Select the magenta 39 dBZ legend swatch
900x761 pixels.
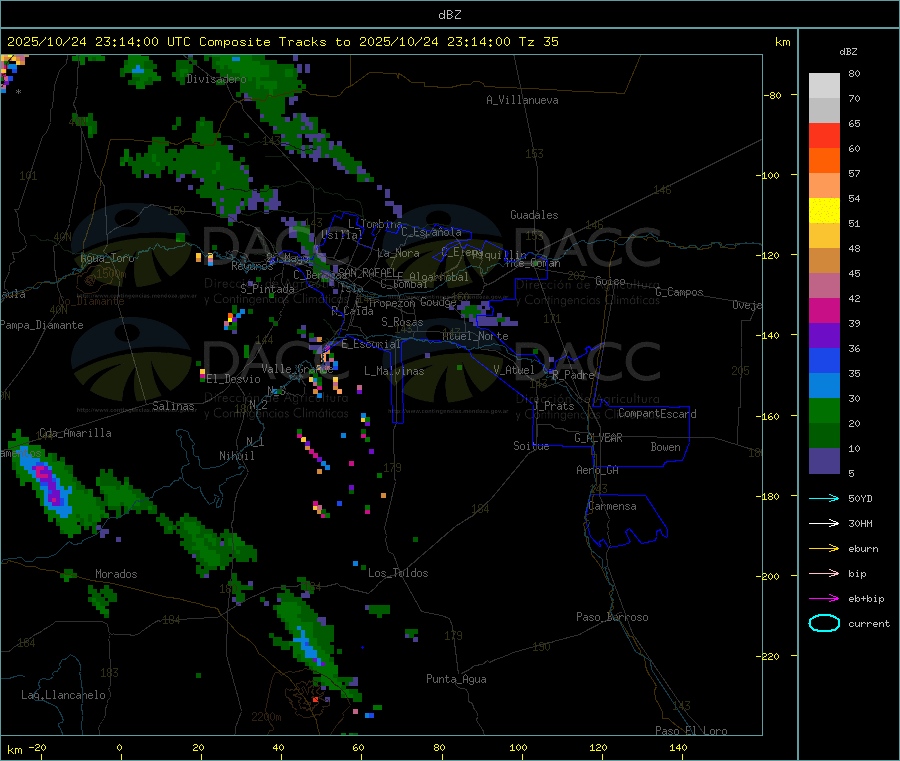click(x=824, y=310)
